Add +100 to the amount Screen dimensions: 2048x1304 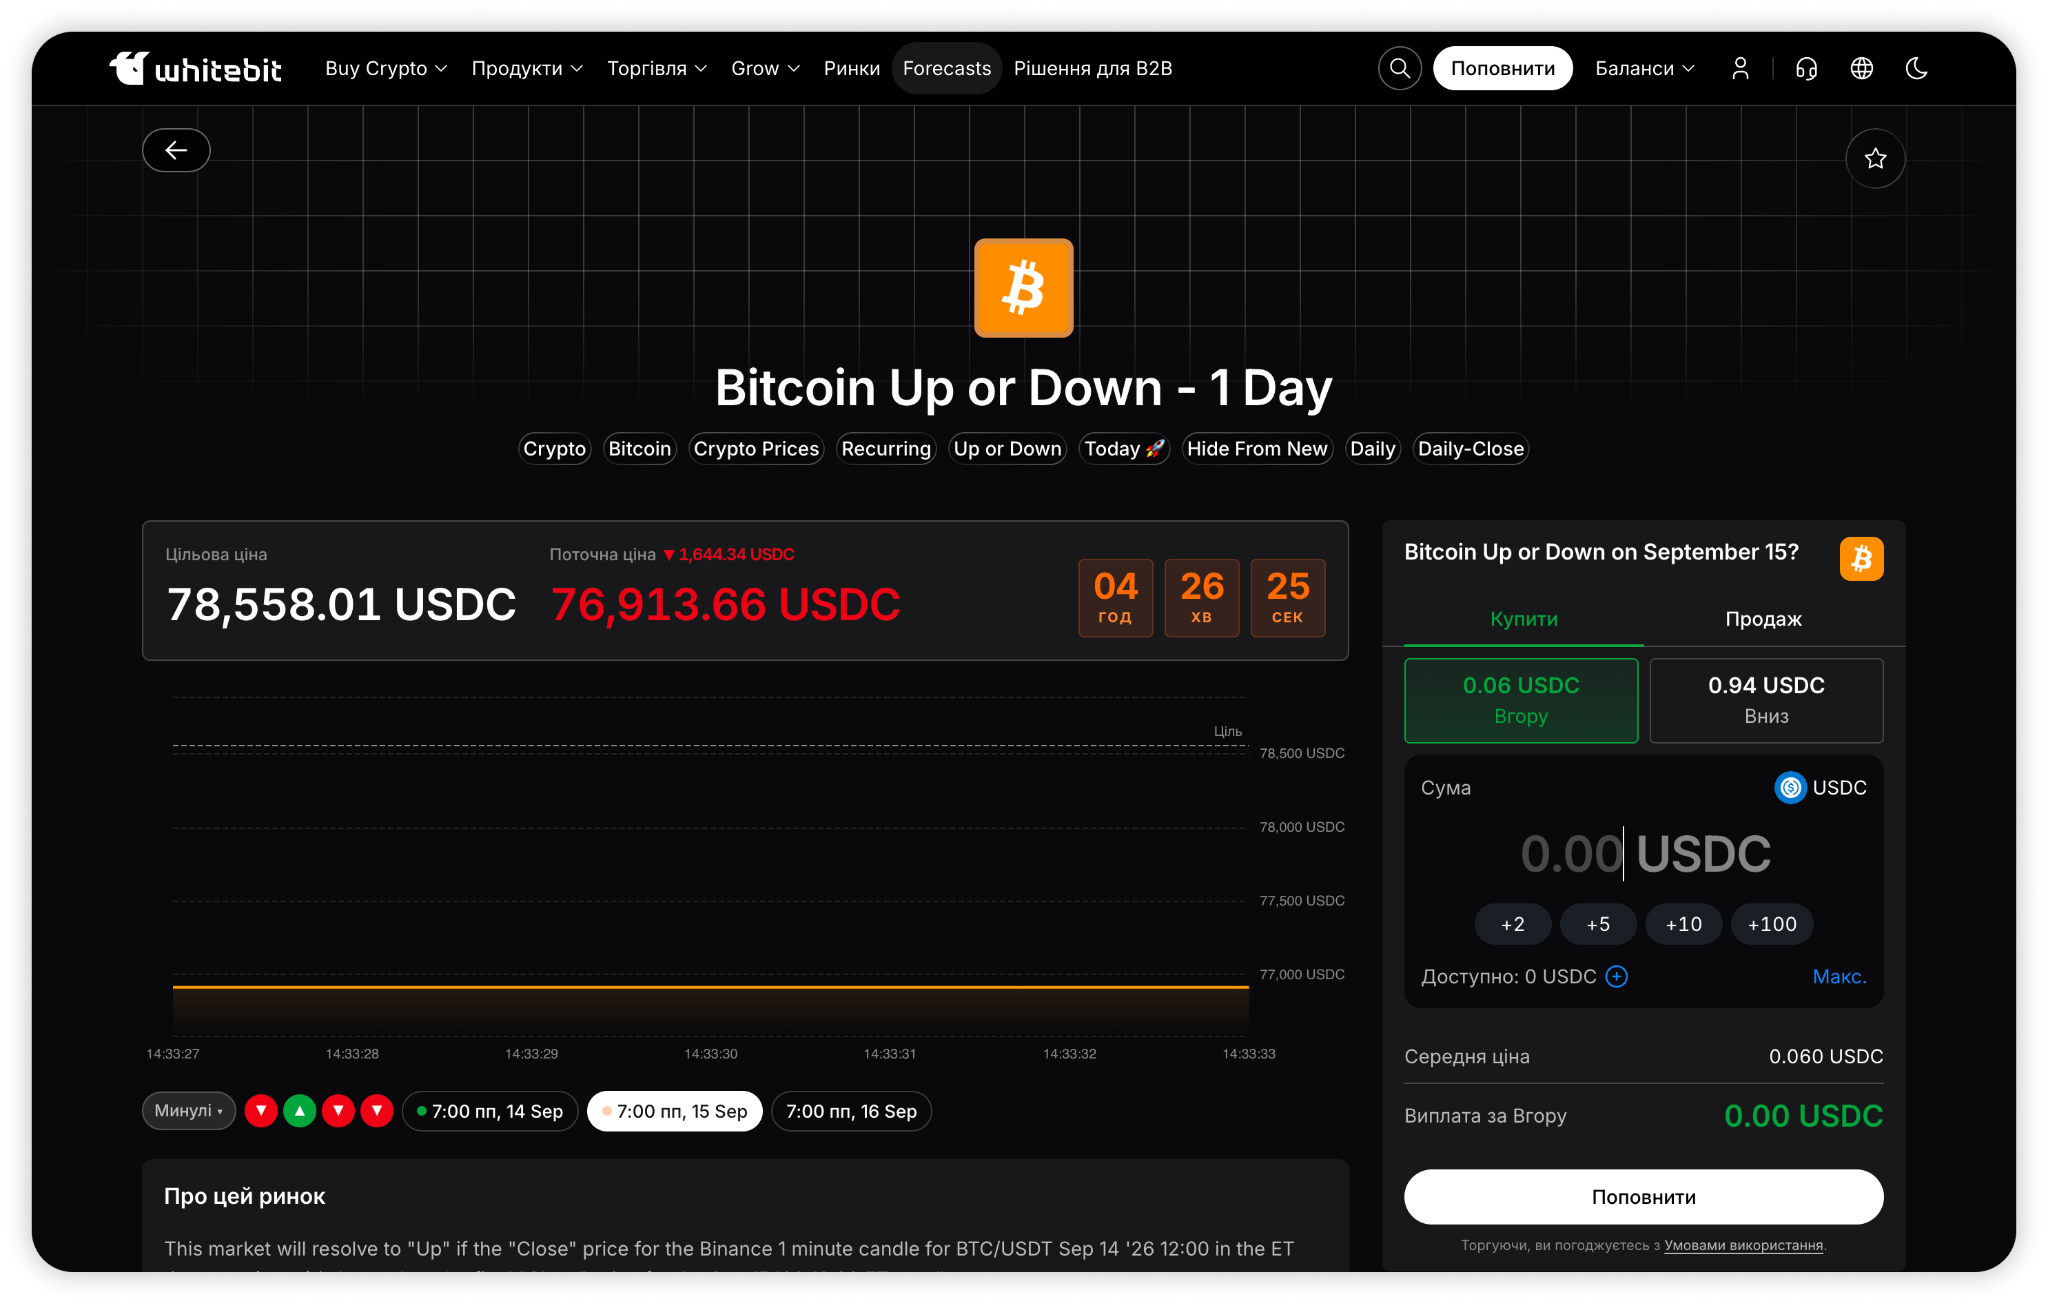pos(1771,924)
